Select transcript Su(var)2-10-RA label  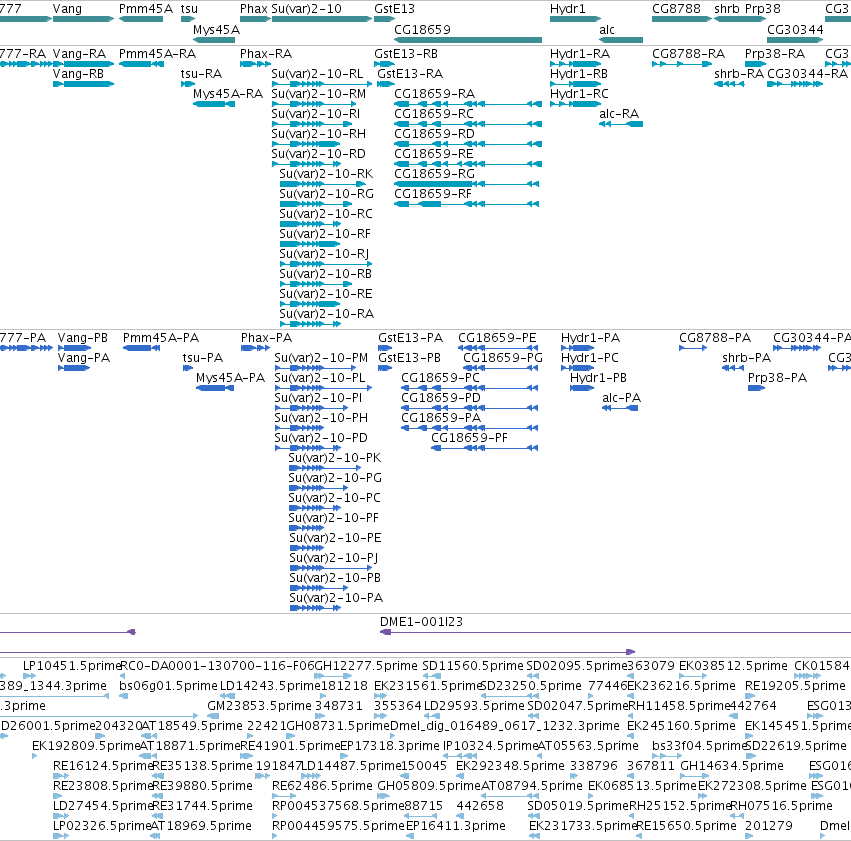tap(327, 314)
